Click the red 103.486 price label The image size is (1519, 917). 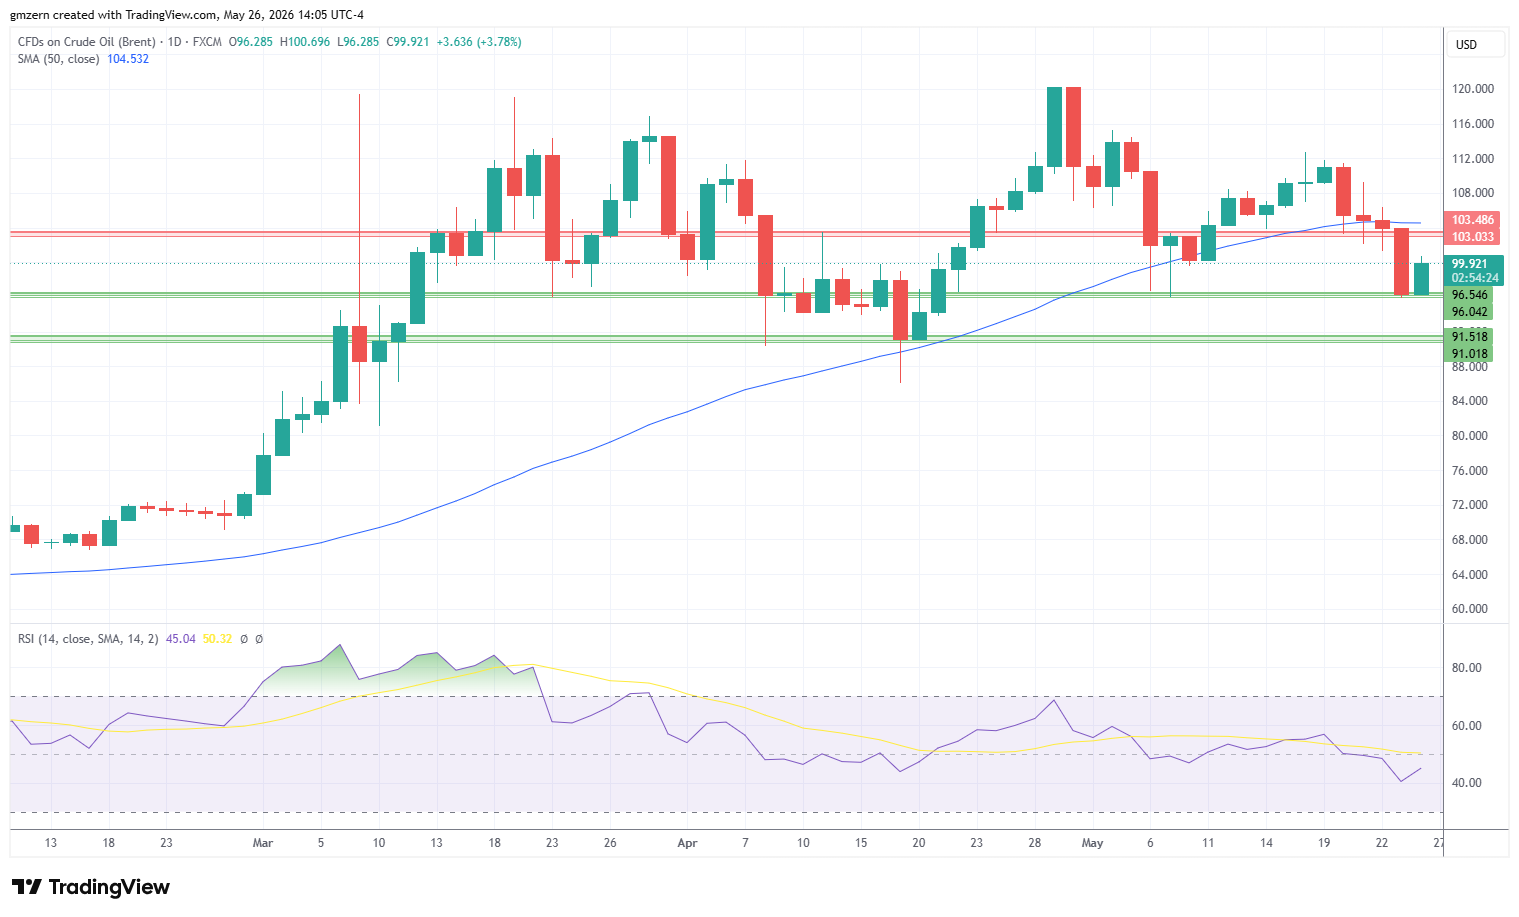click(1473, 220)
